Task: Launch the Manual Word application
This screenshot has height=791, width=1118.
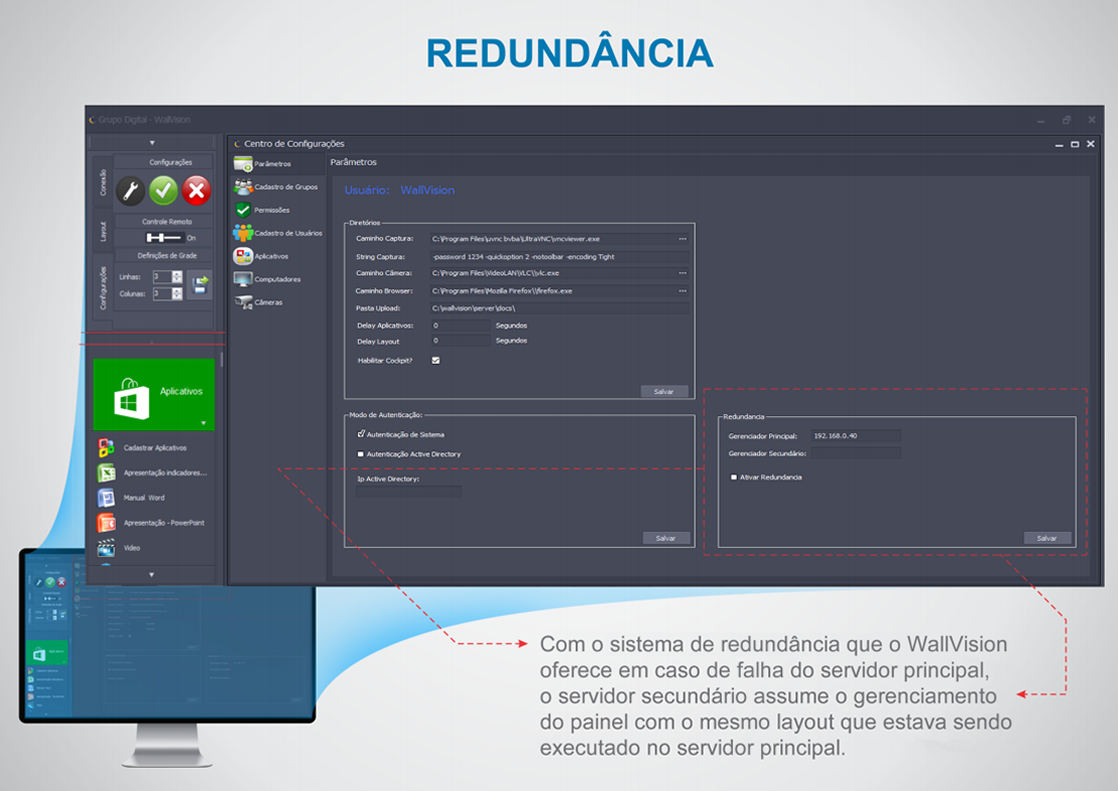Action: tap(143, 498)
